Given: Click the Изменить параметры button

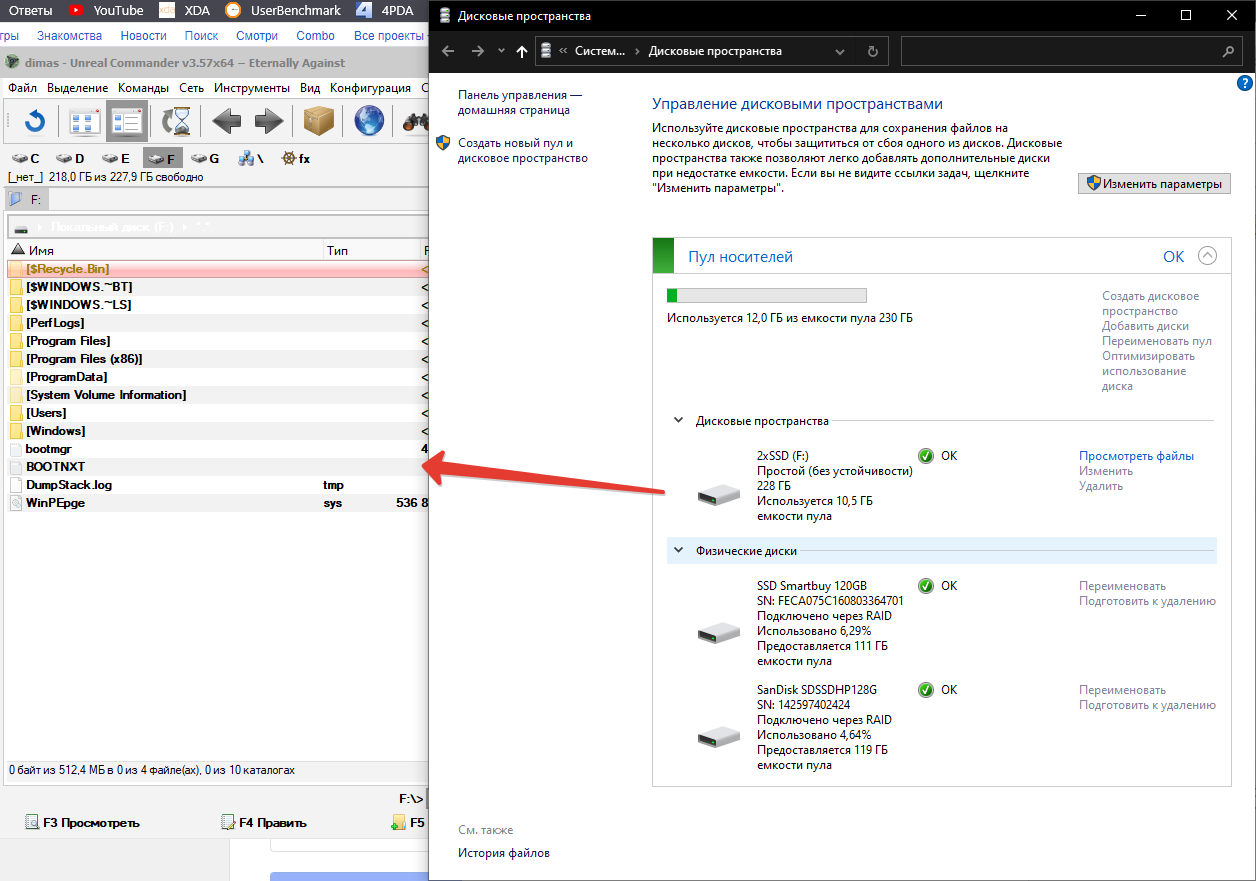Looking at the screenshot, I should coord(1154,184).
